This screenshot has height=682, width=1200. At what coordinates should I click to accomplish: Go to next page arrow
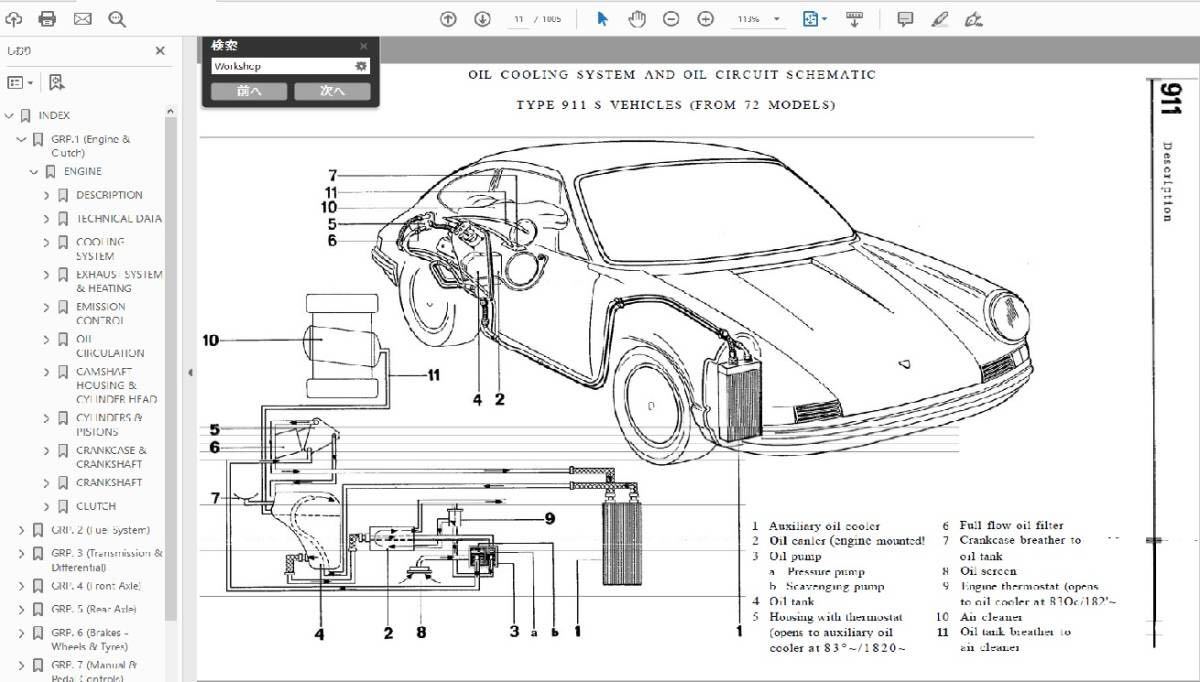click(x=482, y=19)
